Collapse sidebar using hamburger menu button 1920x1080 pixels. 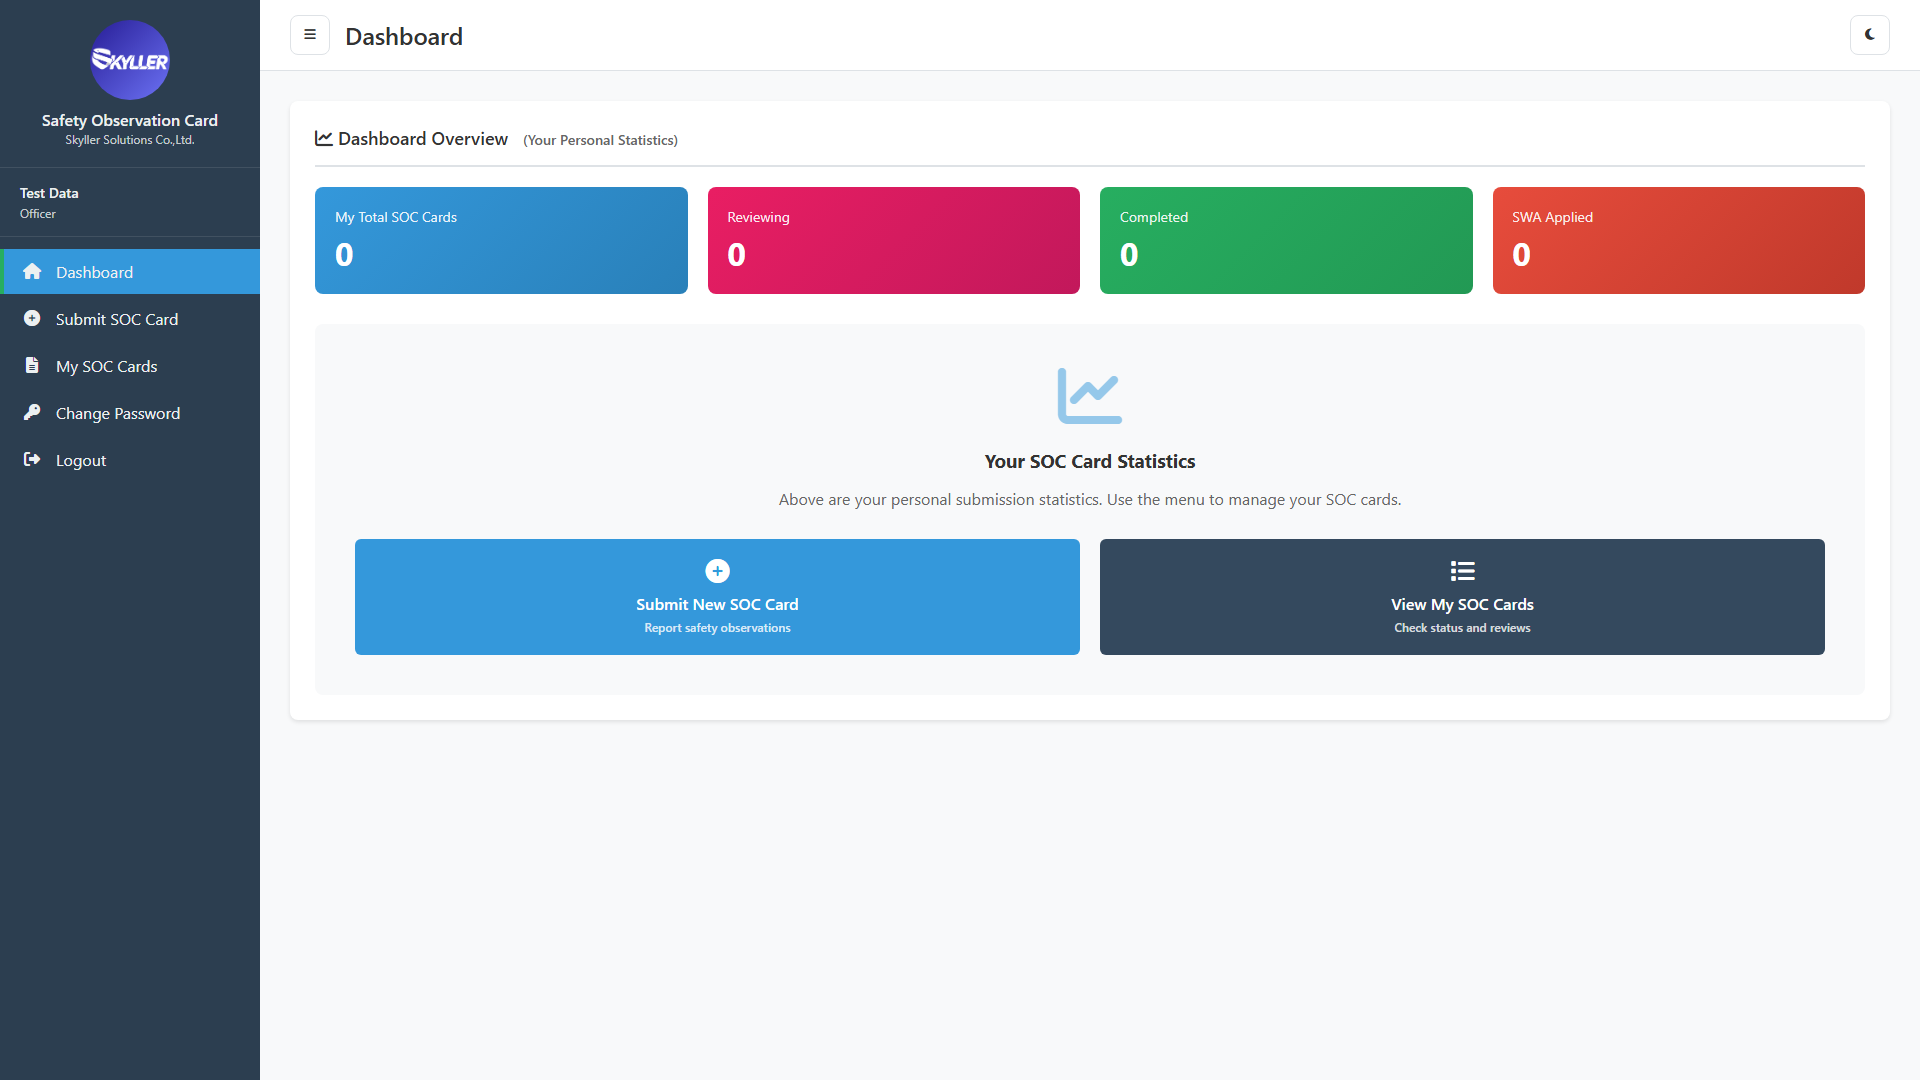click(310, 35)
